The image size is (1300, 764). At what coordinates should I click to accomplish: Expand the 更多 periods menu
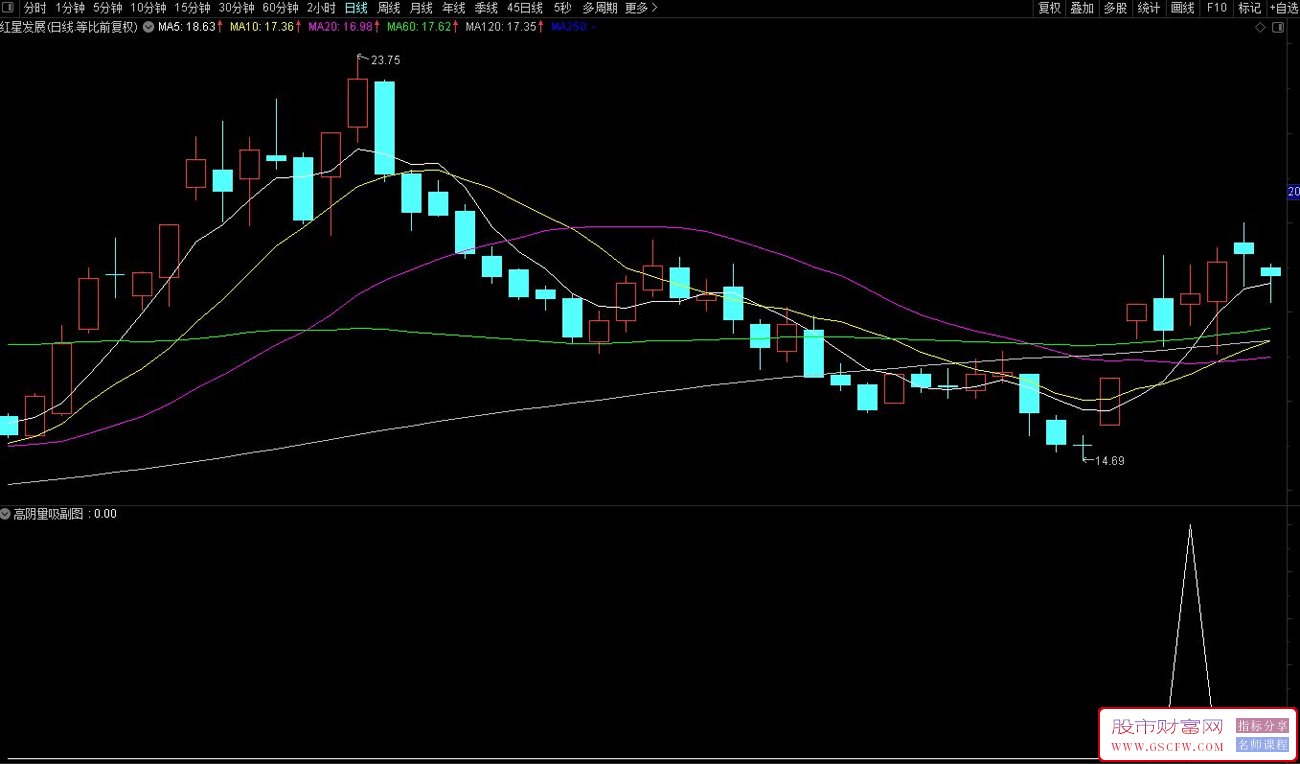[x=641, y=8]
